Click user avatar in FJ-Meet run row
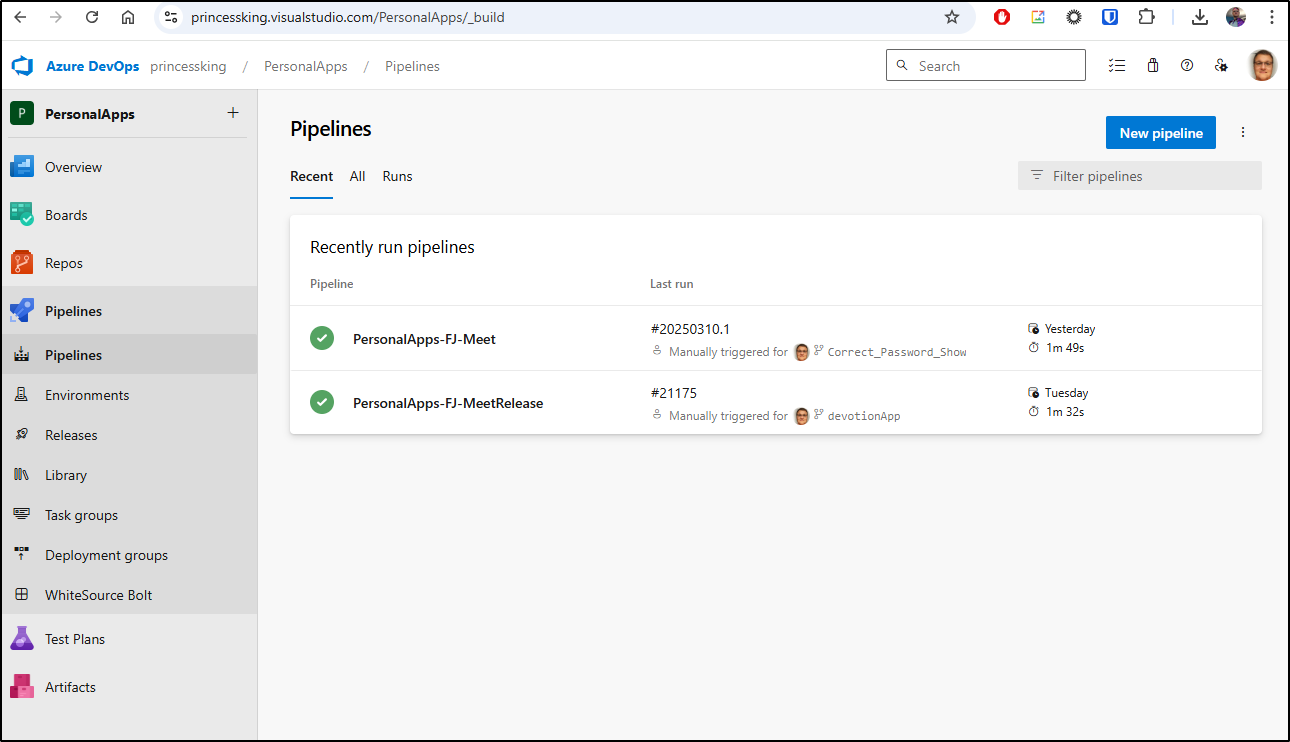 point(801,352)
